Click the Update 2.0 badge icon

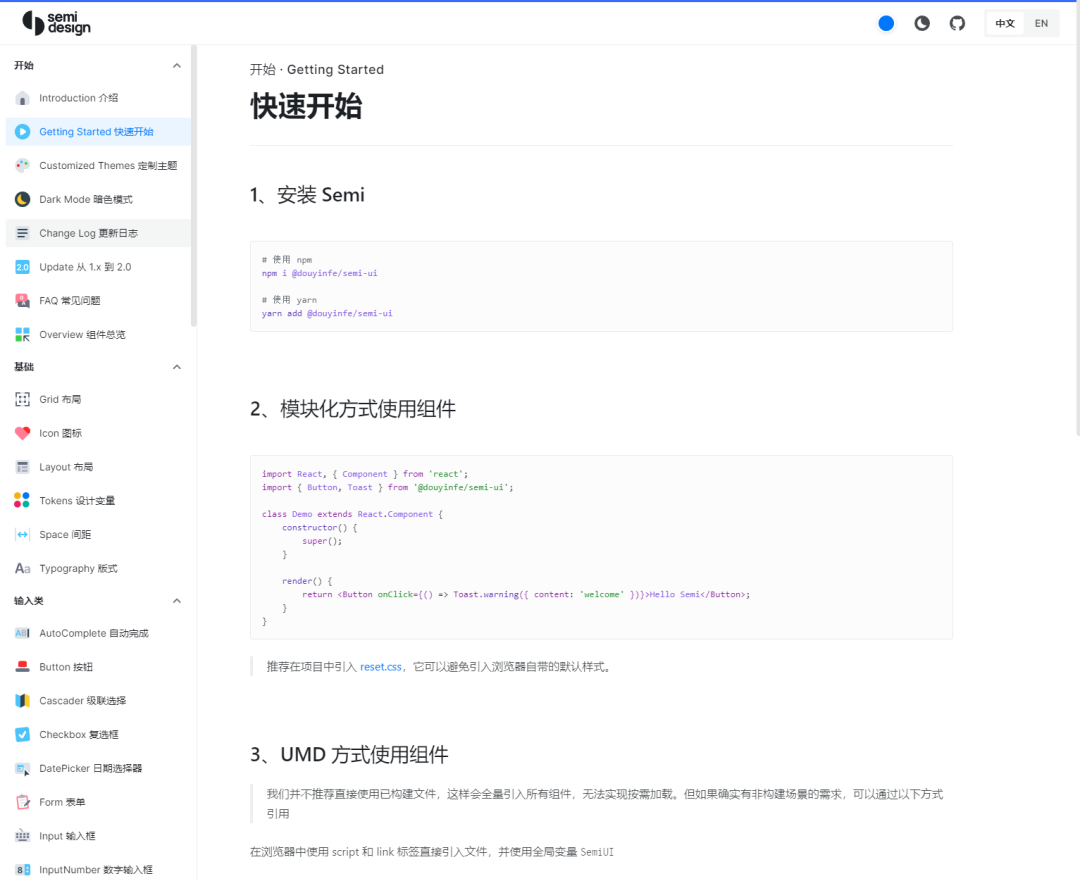click(x=23, y=267)
